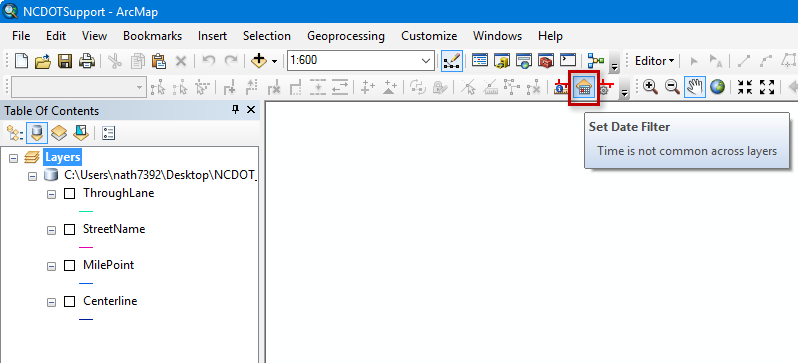798x363 pixels.
Task: Turn on the StreetName layer checkbox
Action: pyautogui.click(x=69, y=230)
